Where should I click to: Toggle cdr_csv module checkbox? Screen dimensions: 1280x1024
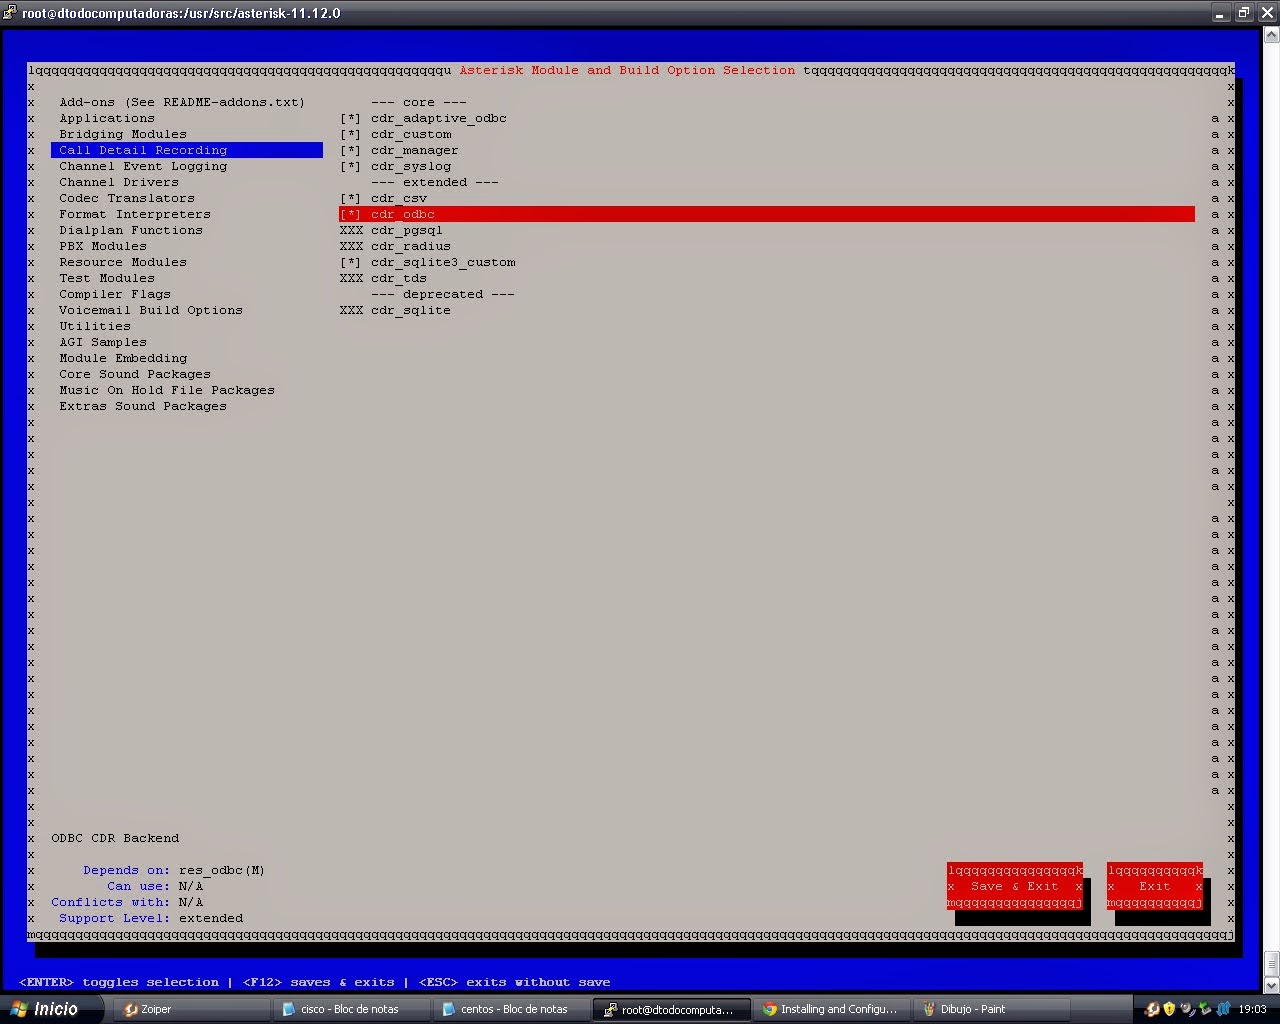pyautogui.click(x=350, y=198)
